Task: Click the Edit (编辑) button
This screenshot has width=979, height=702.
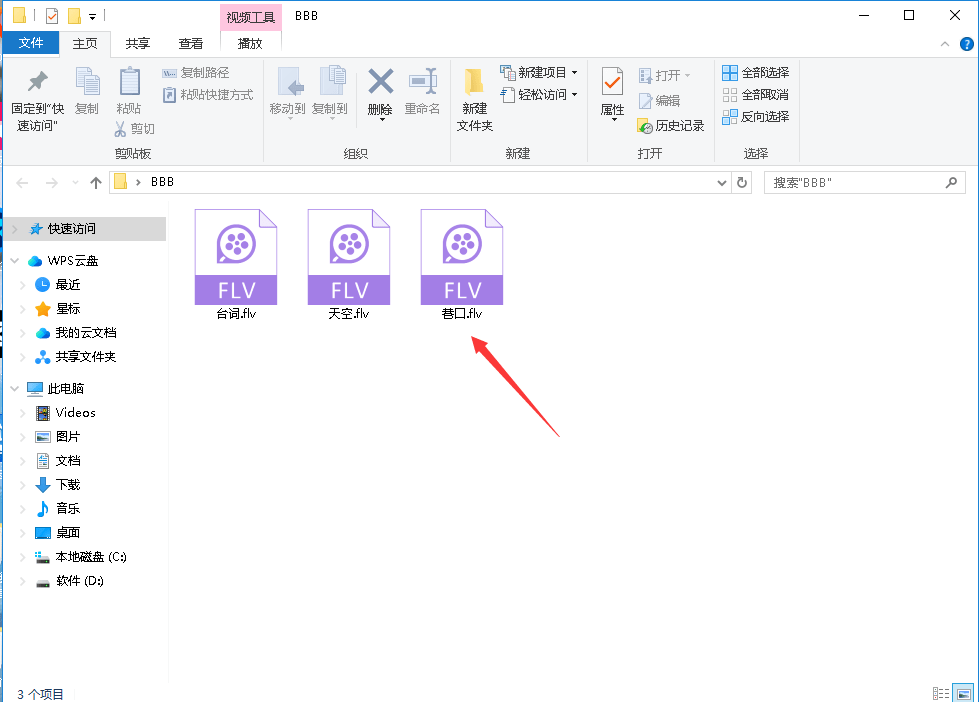Action: point(659,101)
